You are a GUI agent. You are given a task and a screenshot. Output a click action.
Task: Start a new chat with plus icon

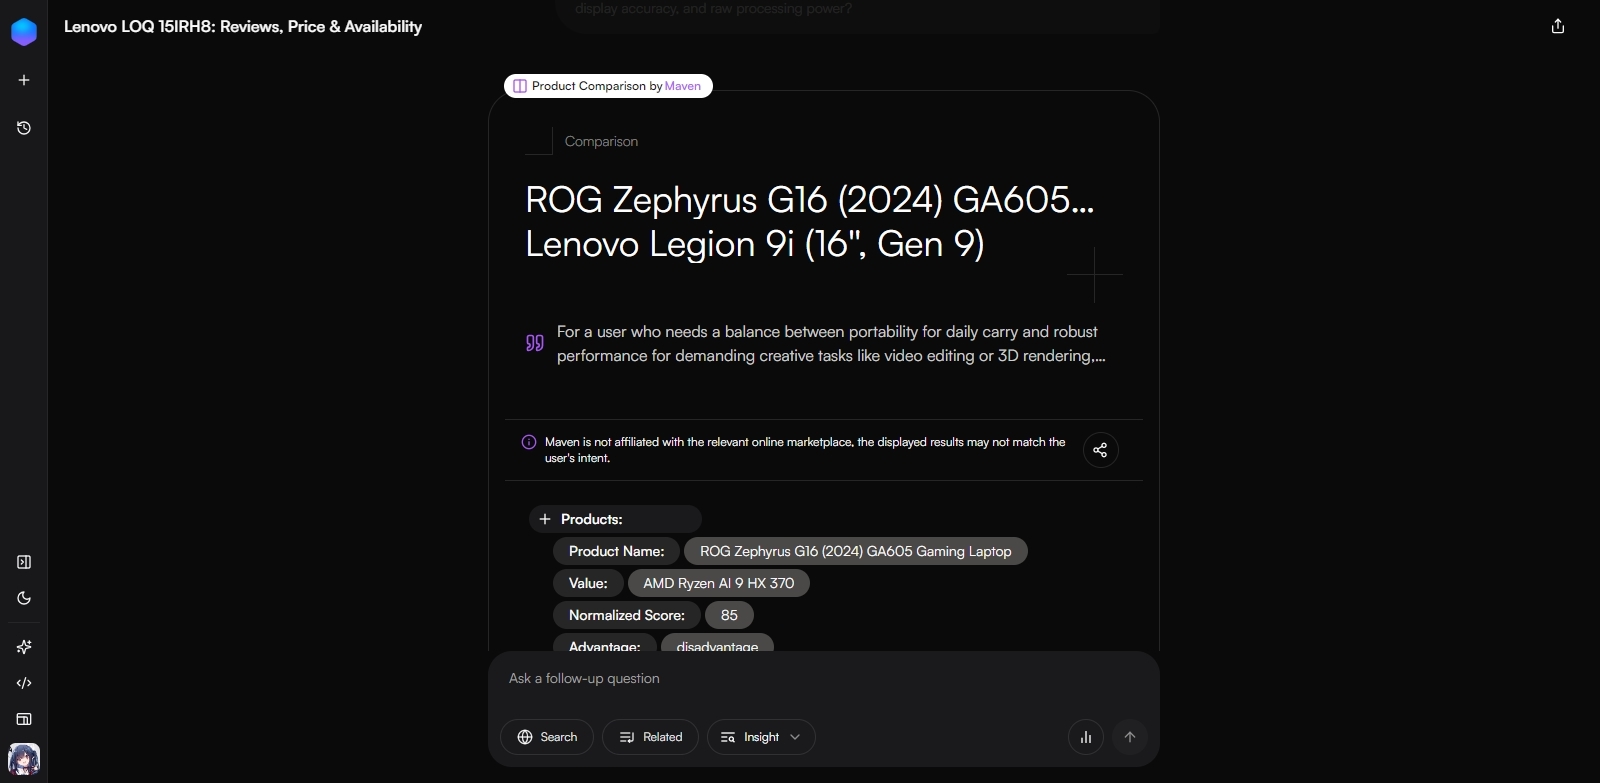pyautogui.click(x=24, y=80)
